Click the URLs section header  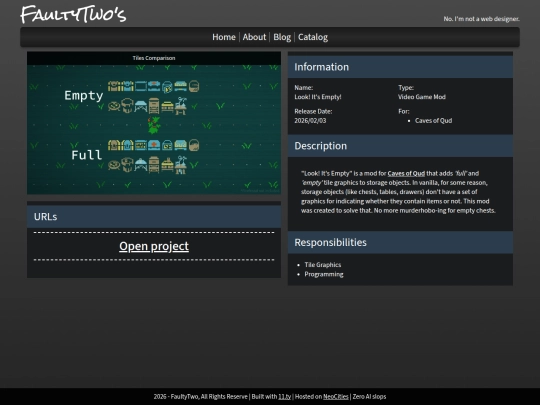[154, 217]
